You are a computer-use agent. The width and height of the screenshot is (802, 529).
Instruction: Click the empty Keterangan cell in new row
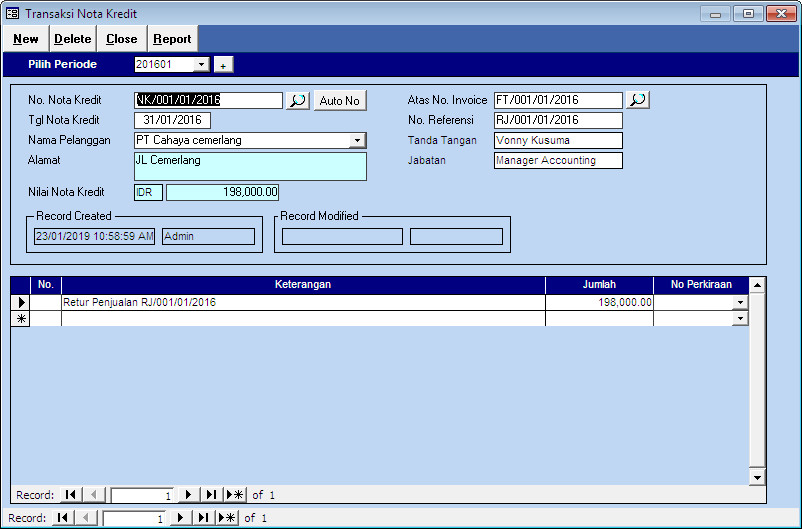tap(303, 319)
